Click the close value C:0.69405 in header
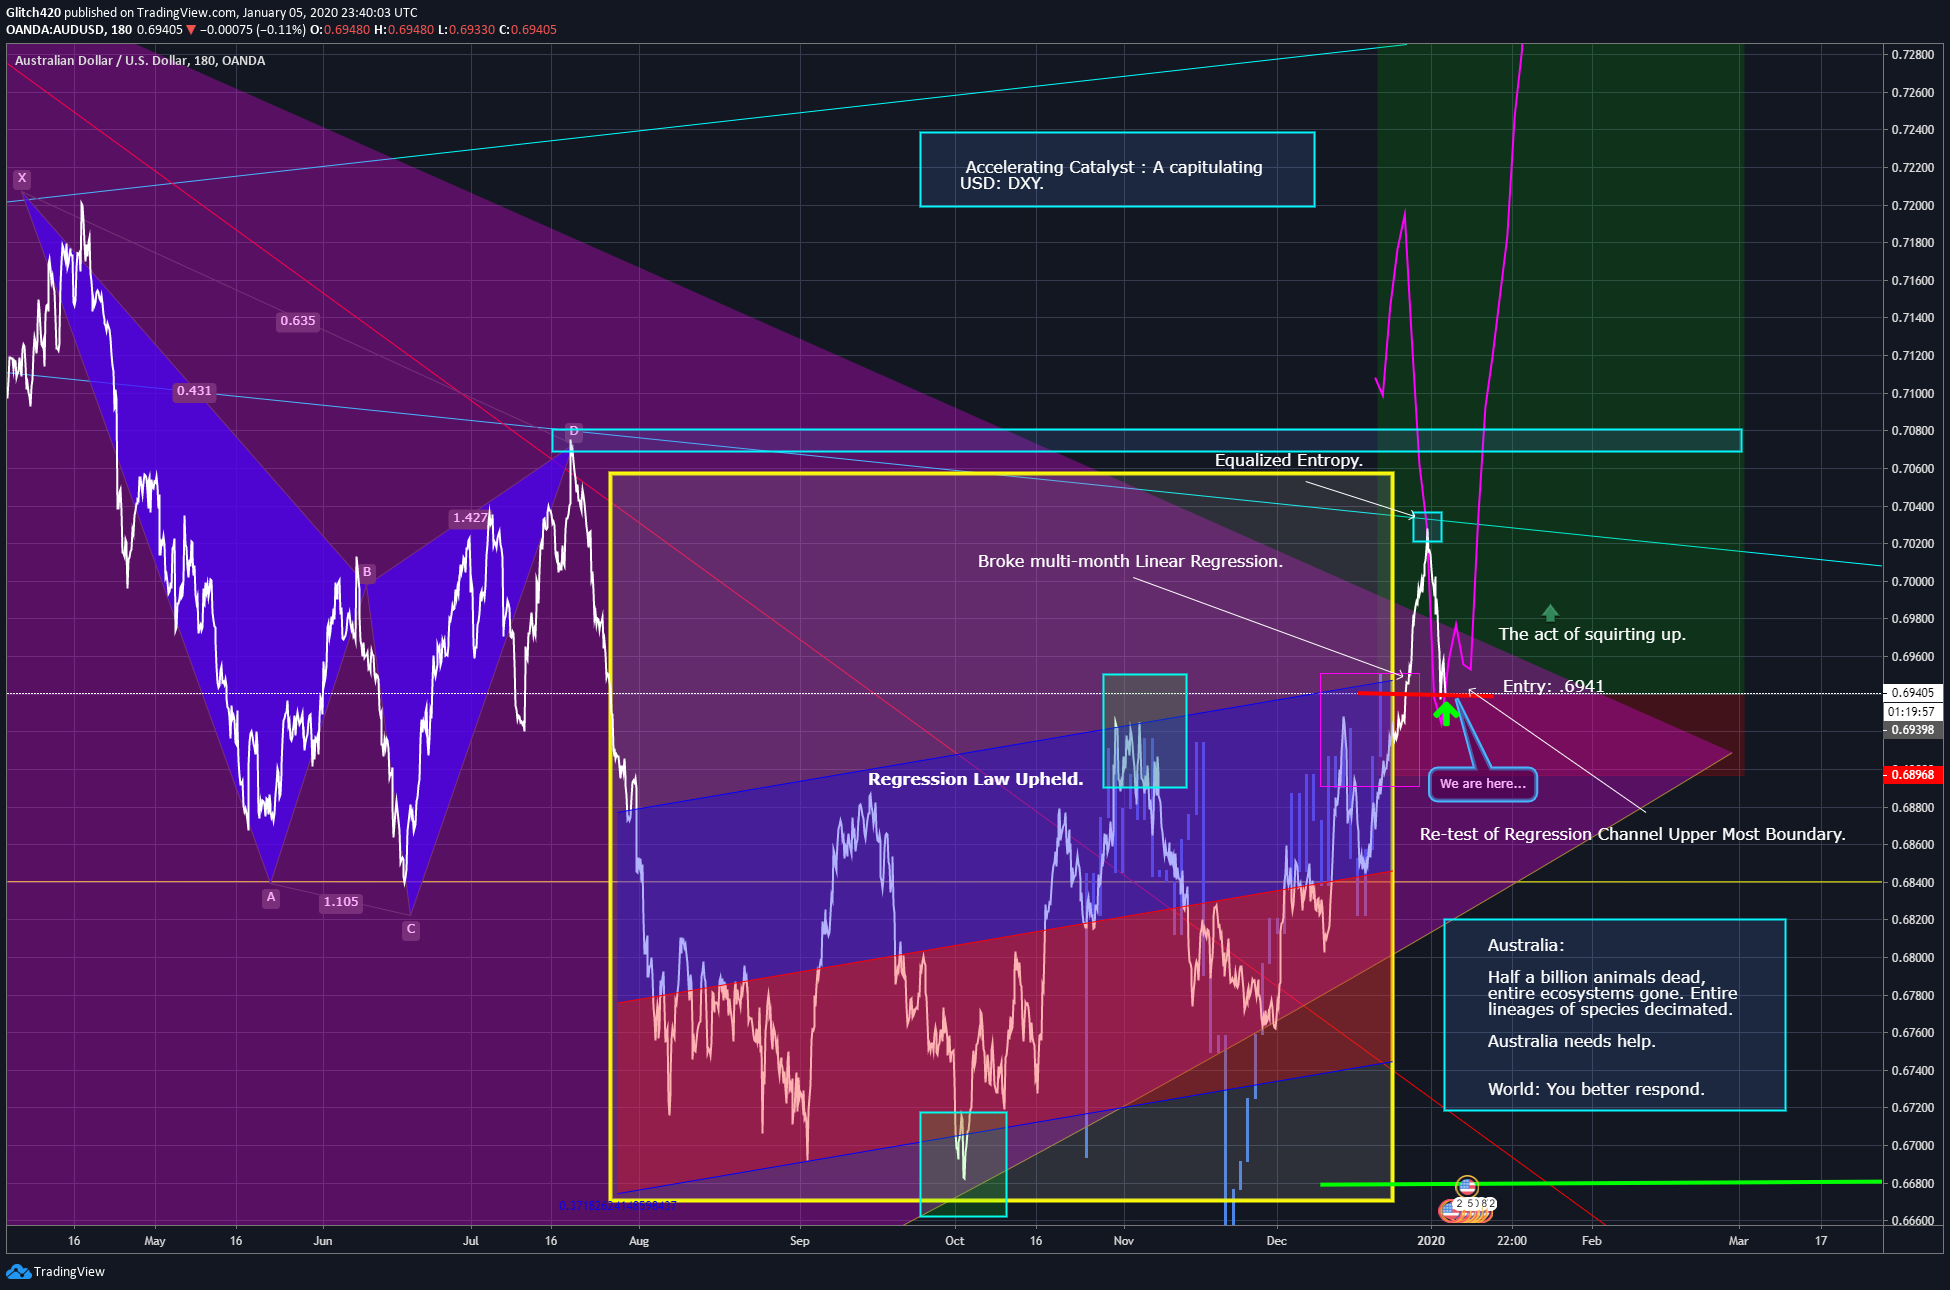This screenshot has height=1290, width=1950. [x=528, y=30]
